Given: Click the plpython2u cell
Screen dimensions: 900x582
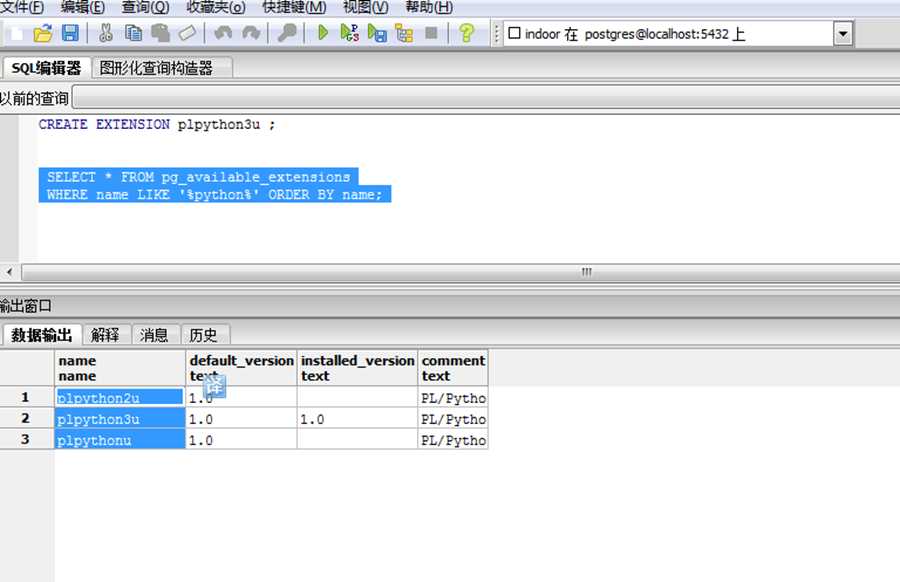Looking at the screenshot, I should tap(120, 397).
